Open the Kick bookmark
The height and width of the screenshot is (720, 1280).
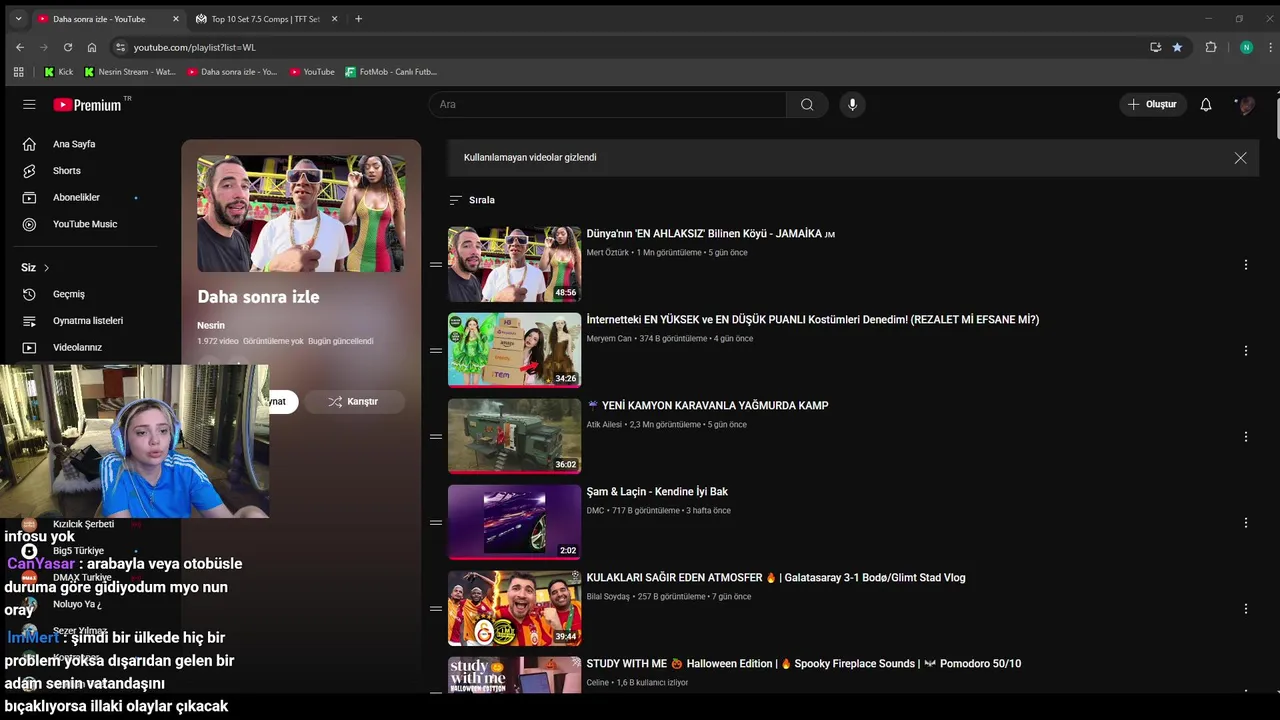(58, 72)
